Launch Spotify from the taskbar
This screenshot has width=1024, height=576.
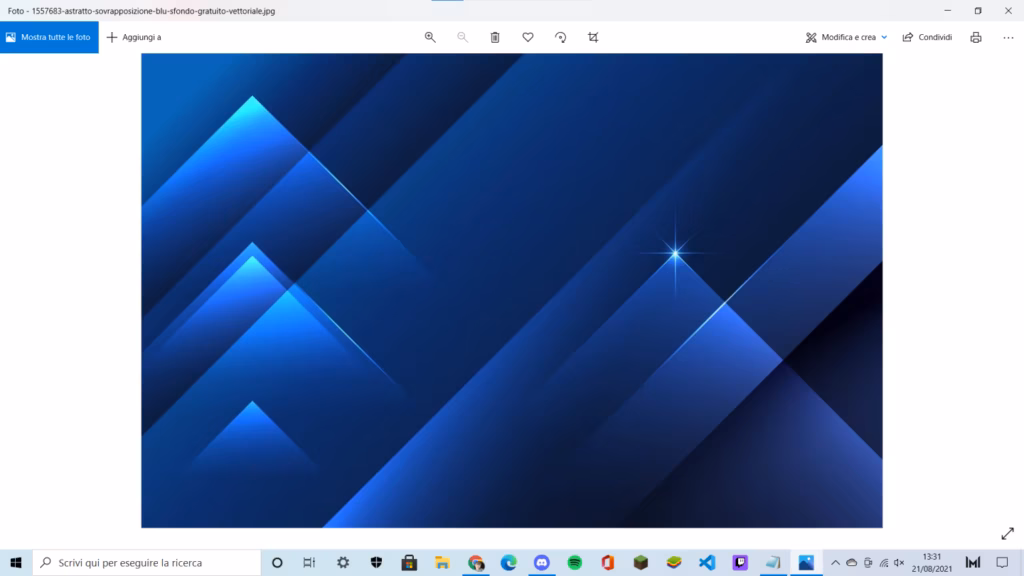[x=575, y=562]
